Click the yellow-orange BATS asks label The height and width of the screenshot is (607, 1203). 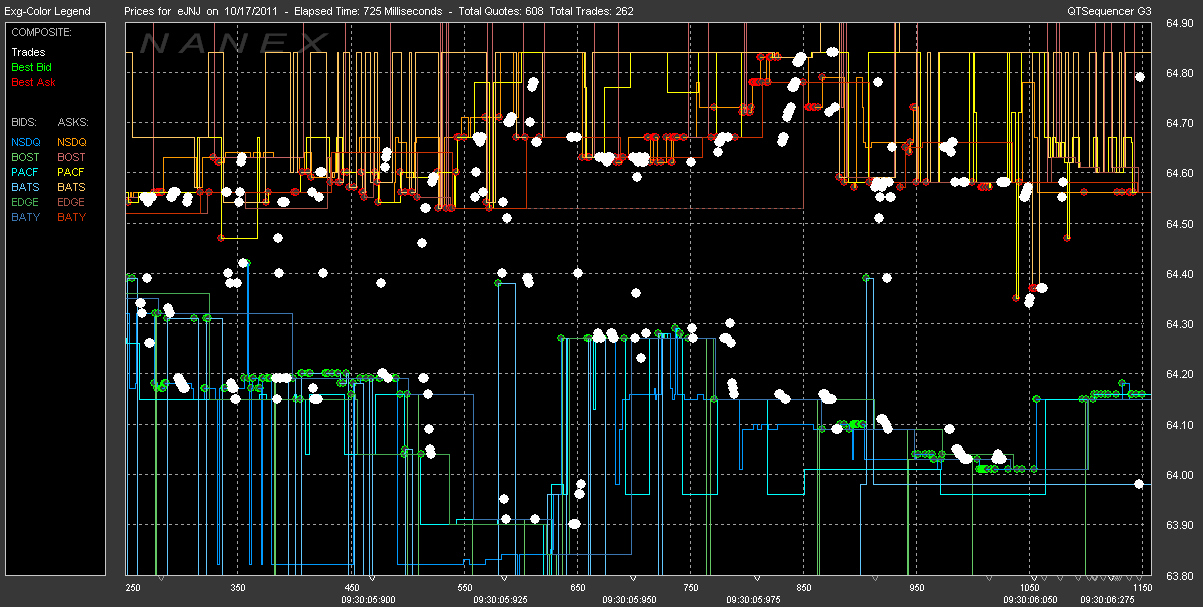(x=71, y=187)
